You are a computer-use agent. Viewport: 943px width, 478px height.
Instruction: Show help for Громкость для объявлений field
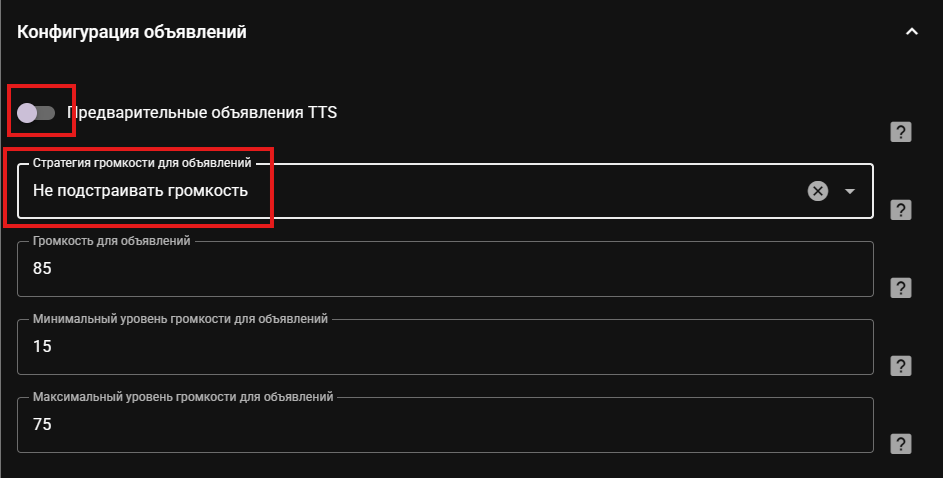click(x=900, y=288)
